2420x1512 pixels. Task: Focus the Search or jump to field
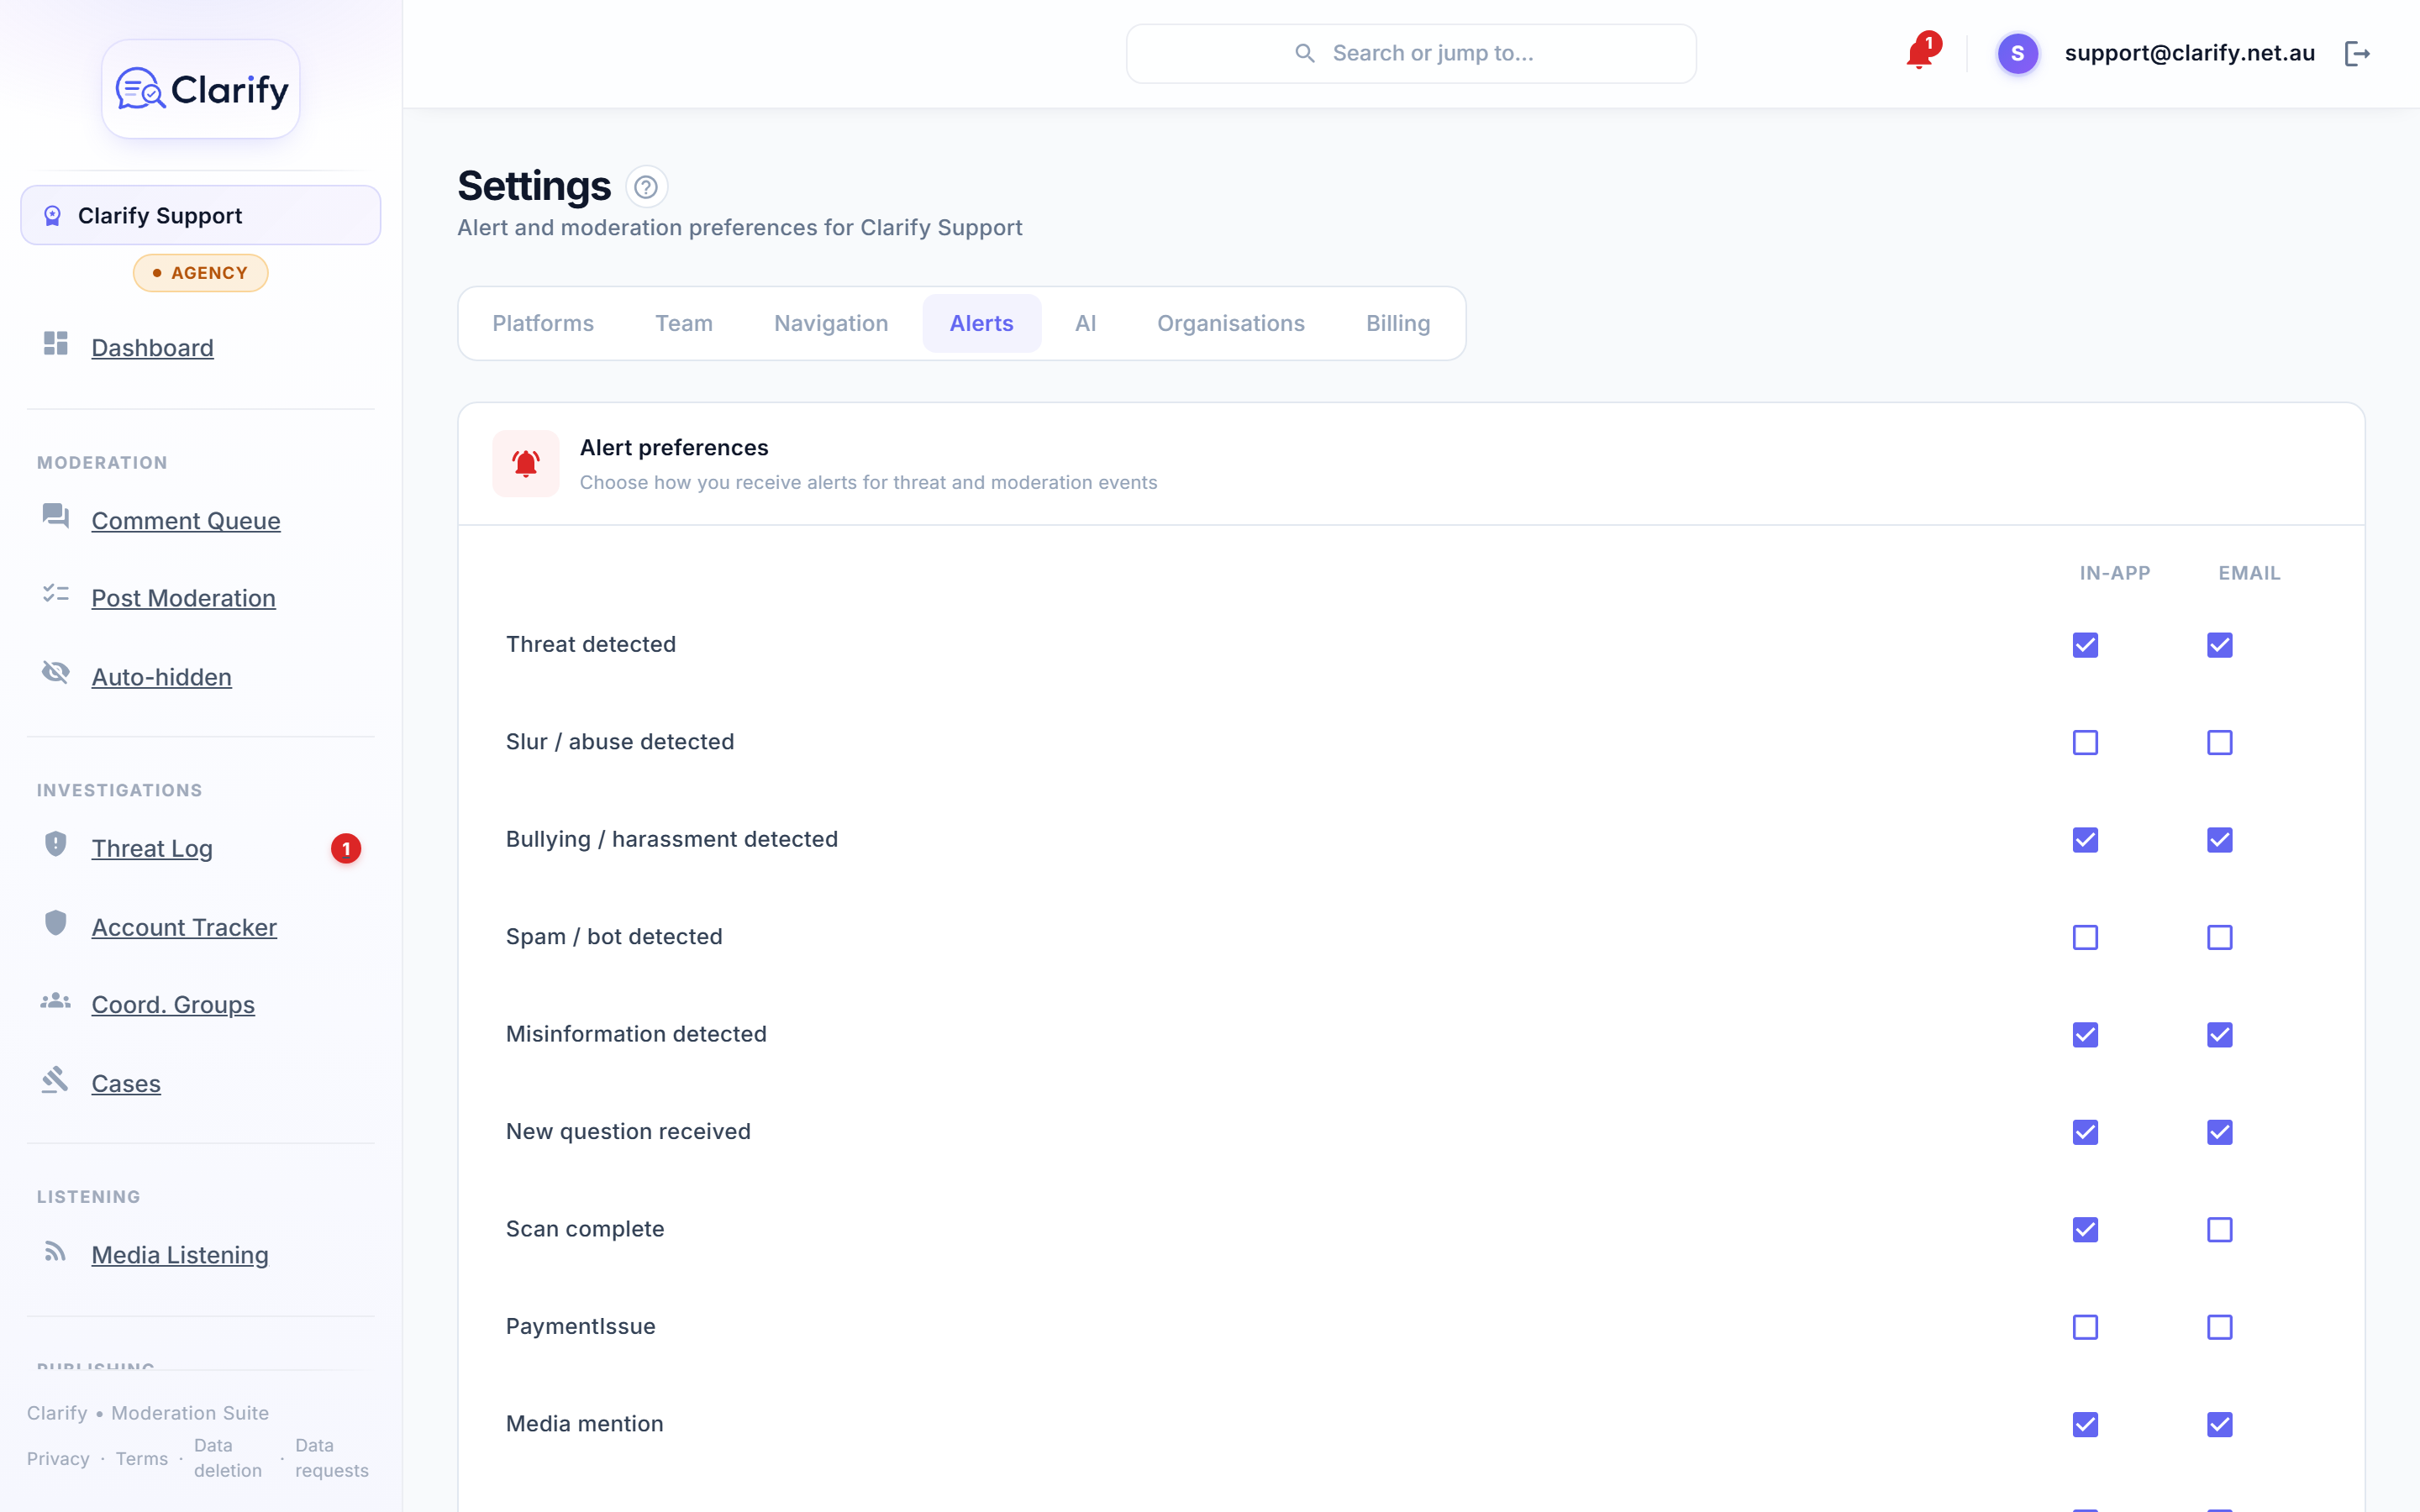[1411, 53]
